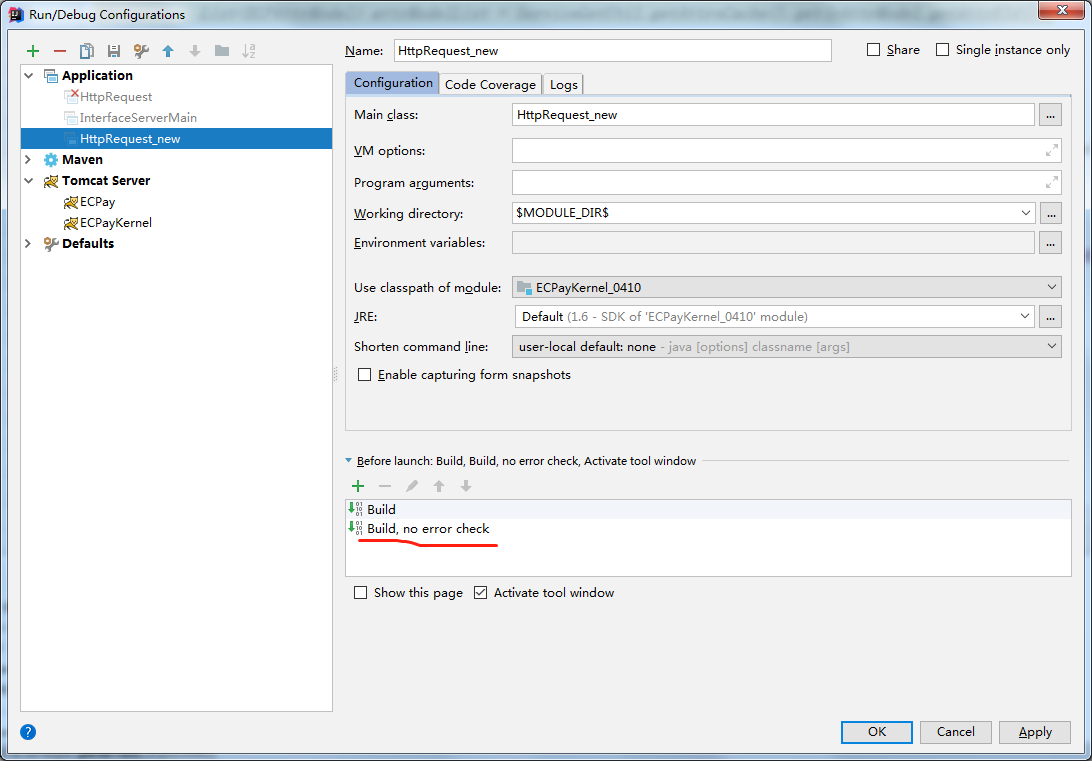Click the Save Configuration disk icon

click(x=114, y=51)
